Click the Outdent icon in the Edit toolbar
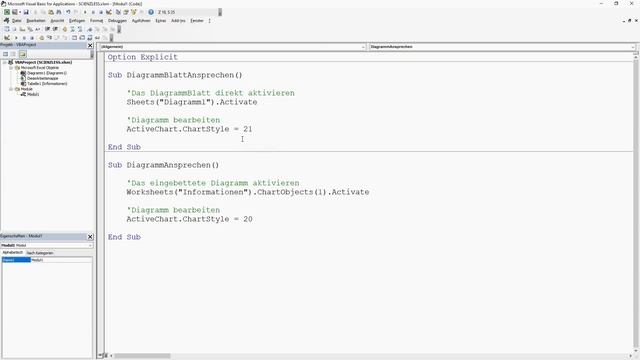This screenshot has width=640, height=360. (x=55, y=29)
